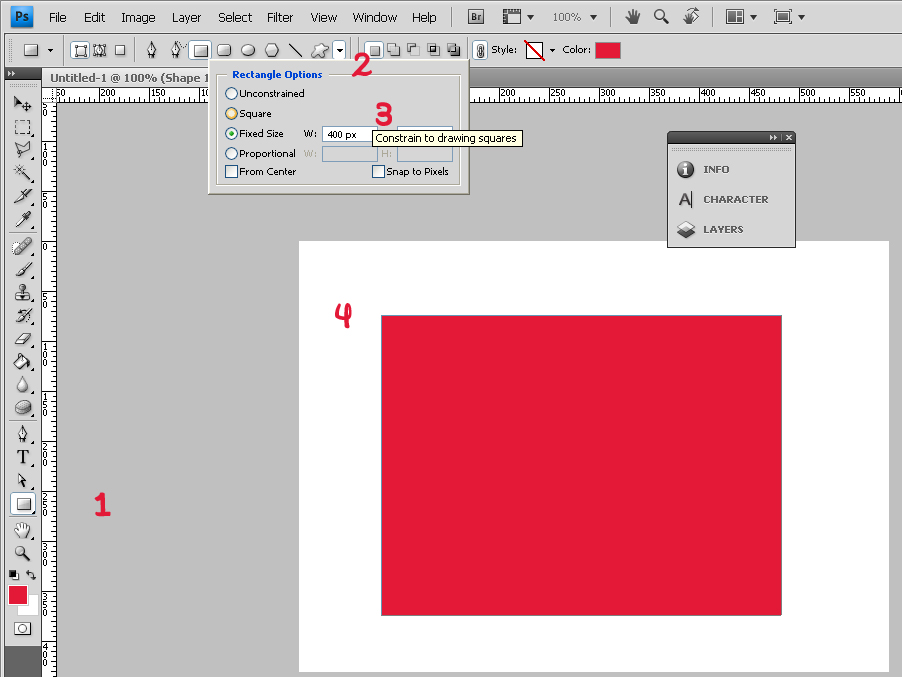Launch Adobe Bridge from the application bar
902x677 pixels.
[477, 17]
